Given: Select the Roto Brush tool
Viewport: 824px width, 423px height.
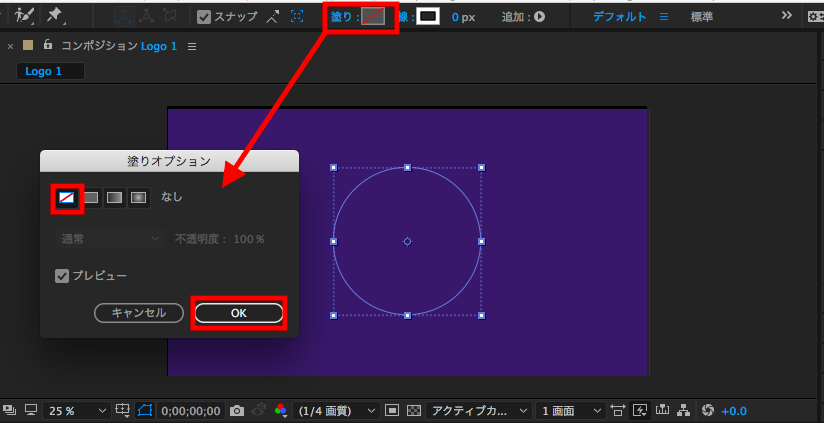Looking at the screenshot, I should click(24, 16).
